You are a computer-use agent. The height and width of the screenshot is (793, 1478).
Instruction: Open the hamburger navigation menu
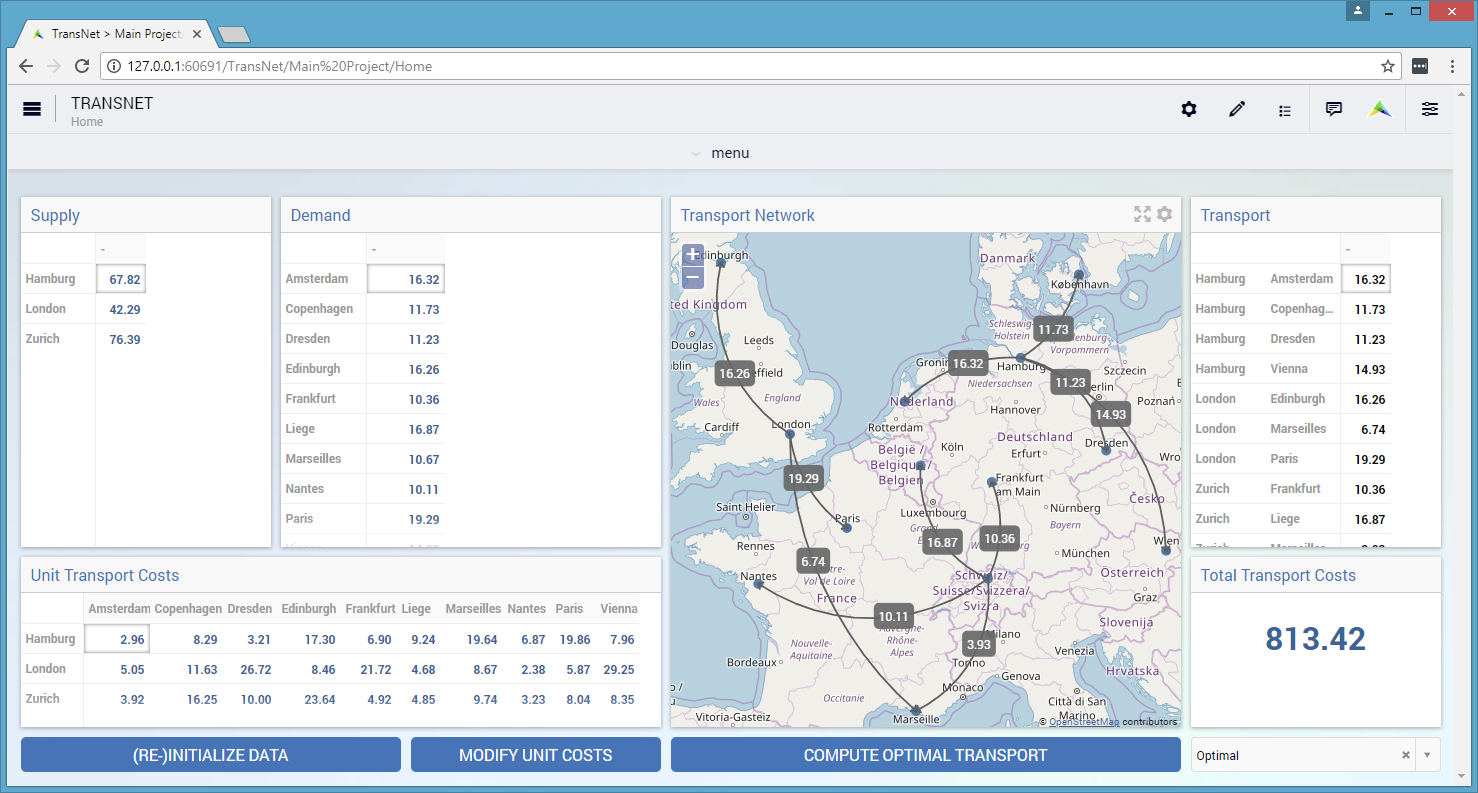32,109
